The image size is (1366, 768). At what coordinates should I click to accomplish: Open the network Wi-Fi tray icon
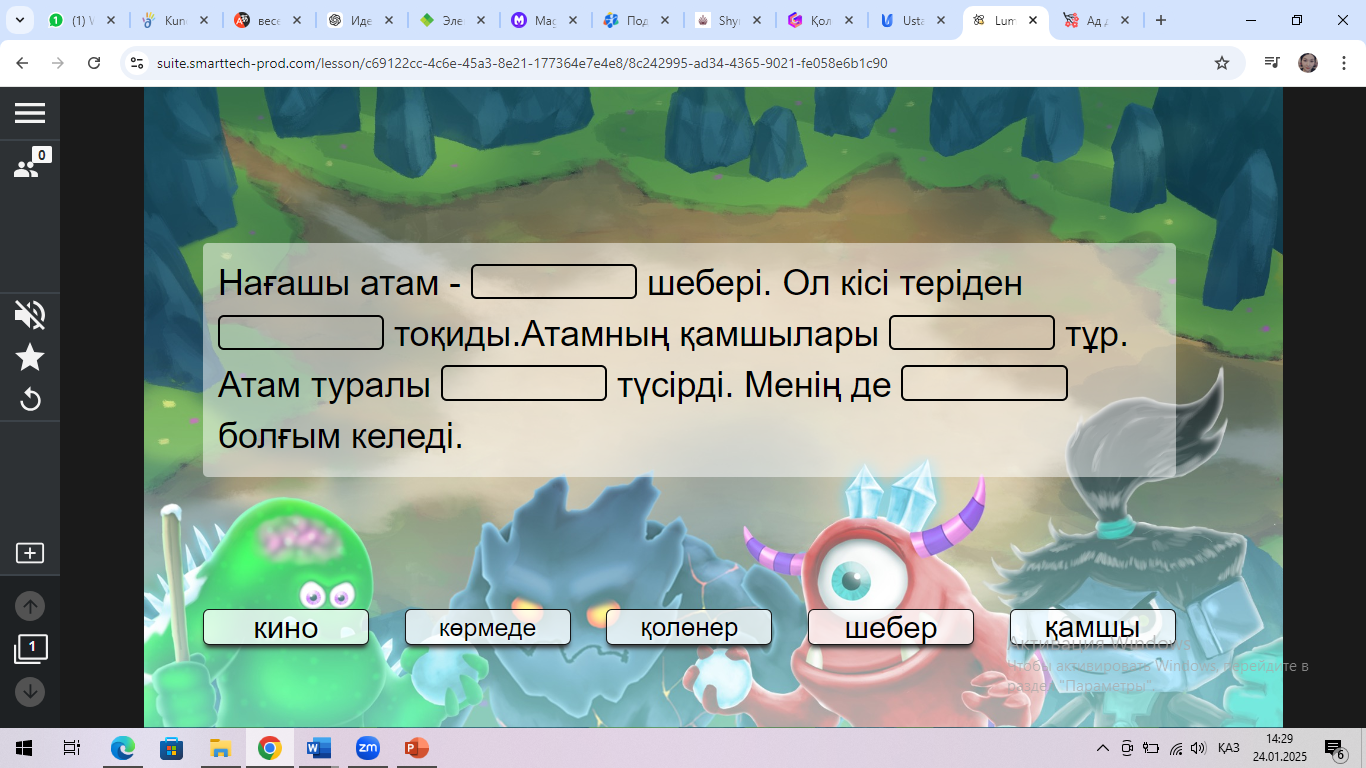click(1175, 748)
